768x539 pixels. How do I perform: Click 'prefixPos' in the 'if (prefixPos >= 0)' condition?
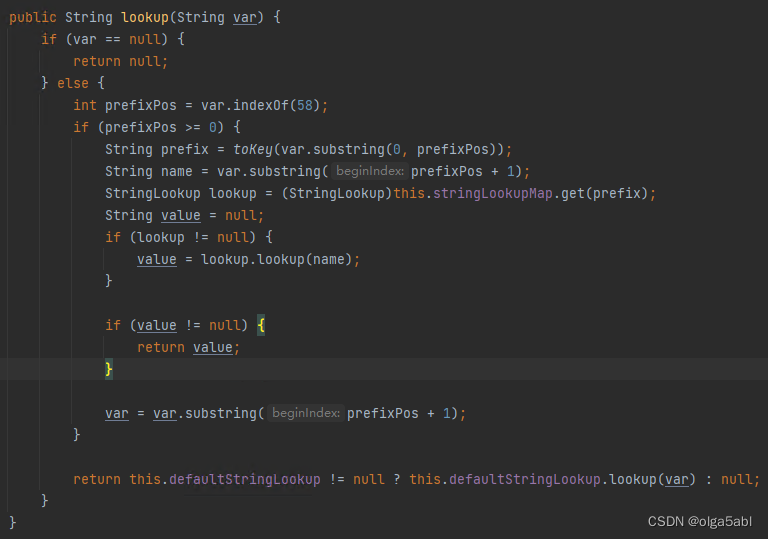(x=141, y=127)
